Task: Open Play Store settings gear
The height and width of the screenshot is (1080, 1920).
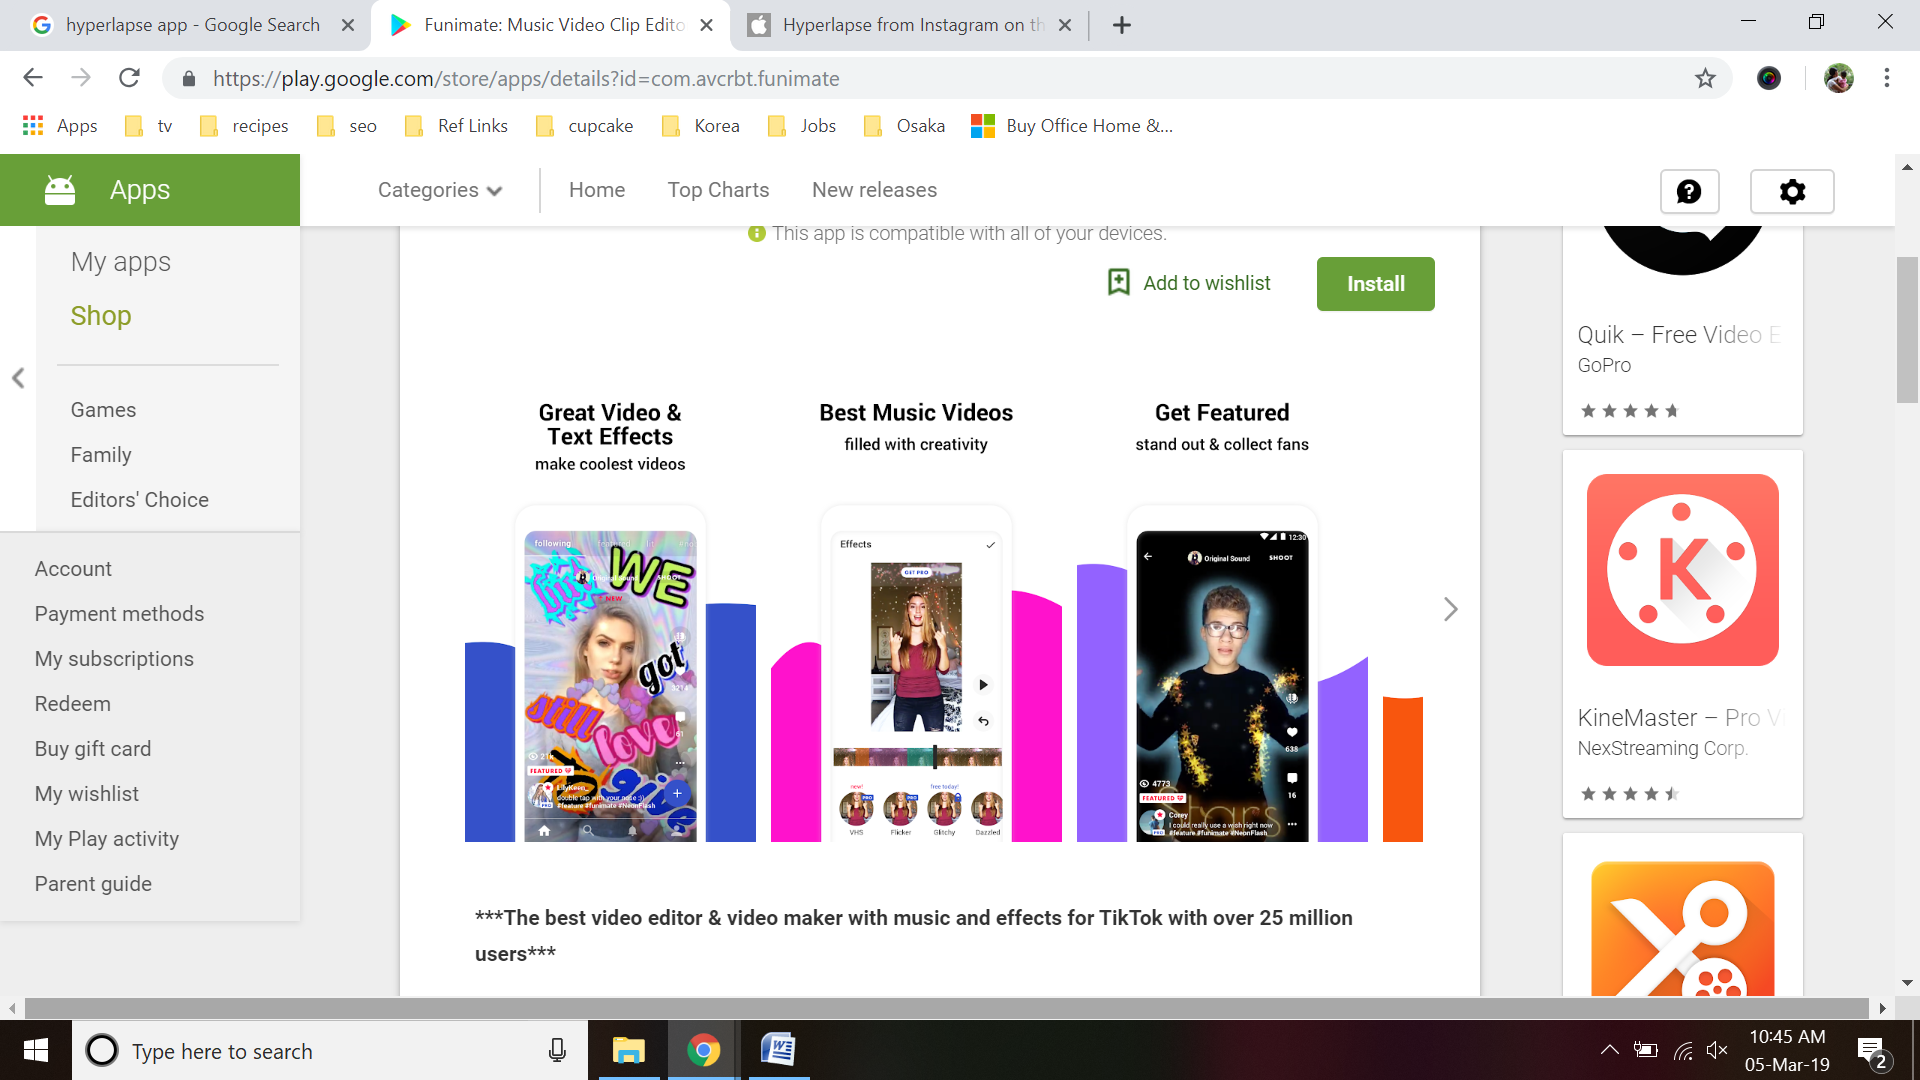Action: click(1792, 191)
